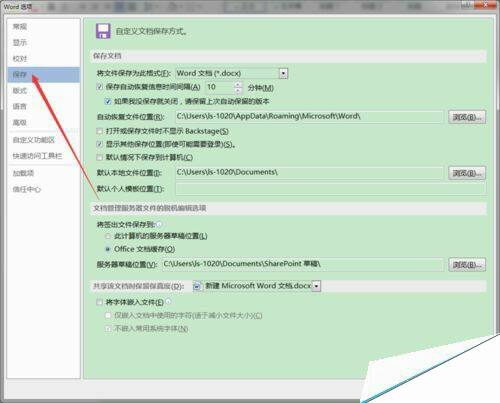The width and height of the screenshot is (500, 403).
Task: Click info icon next to embed fonts
Action: [168, 302]
